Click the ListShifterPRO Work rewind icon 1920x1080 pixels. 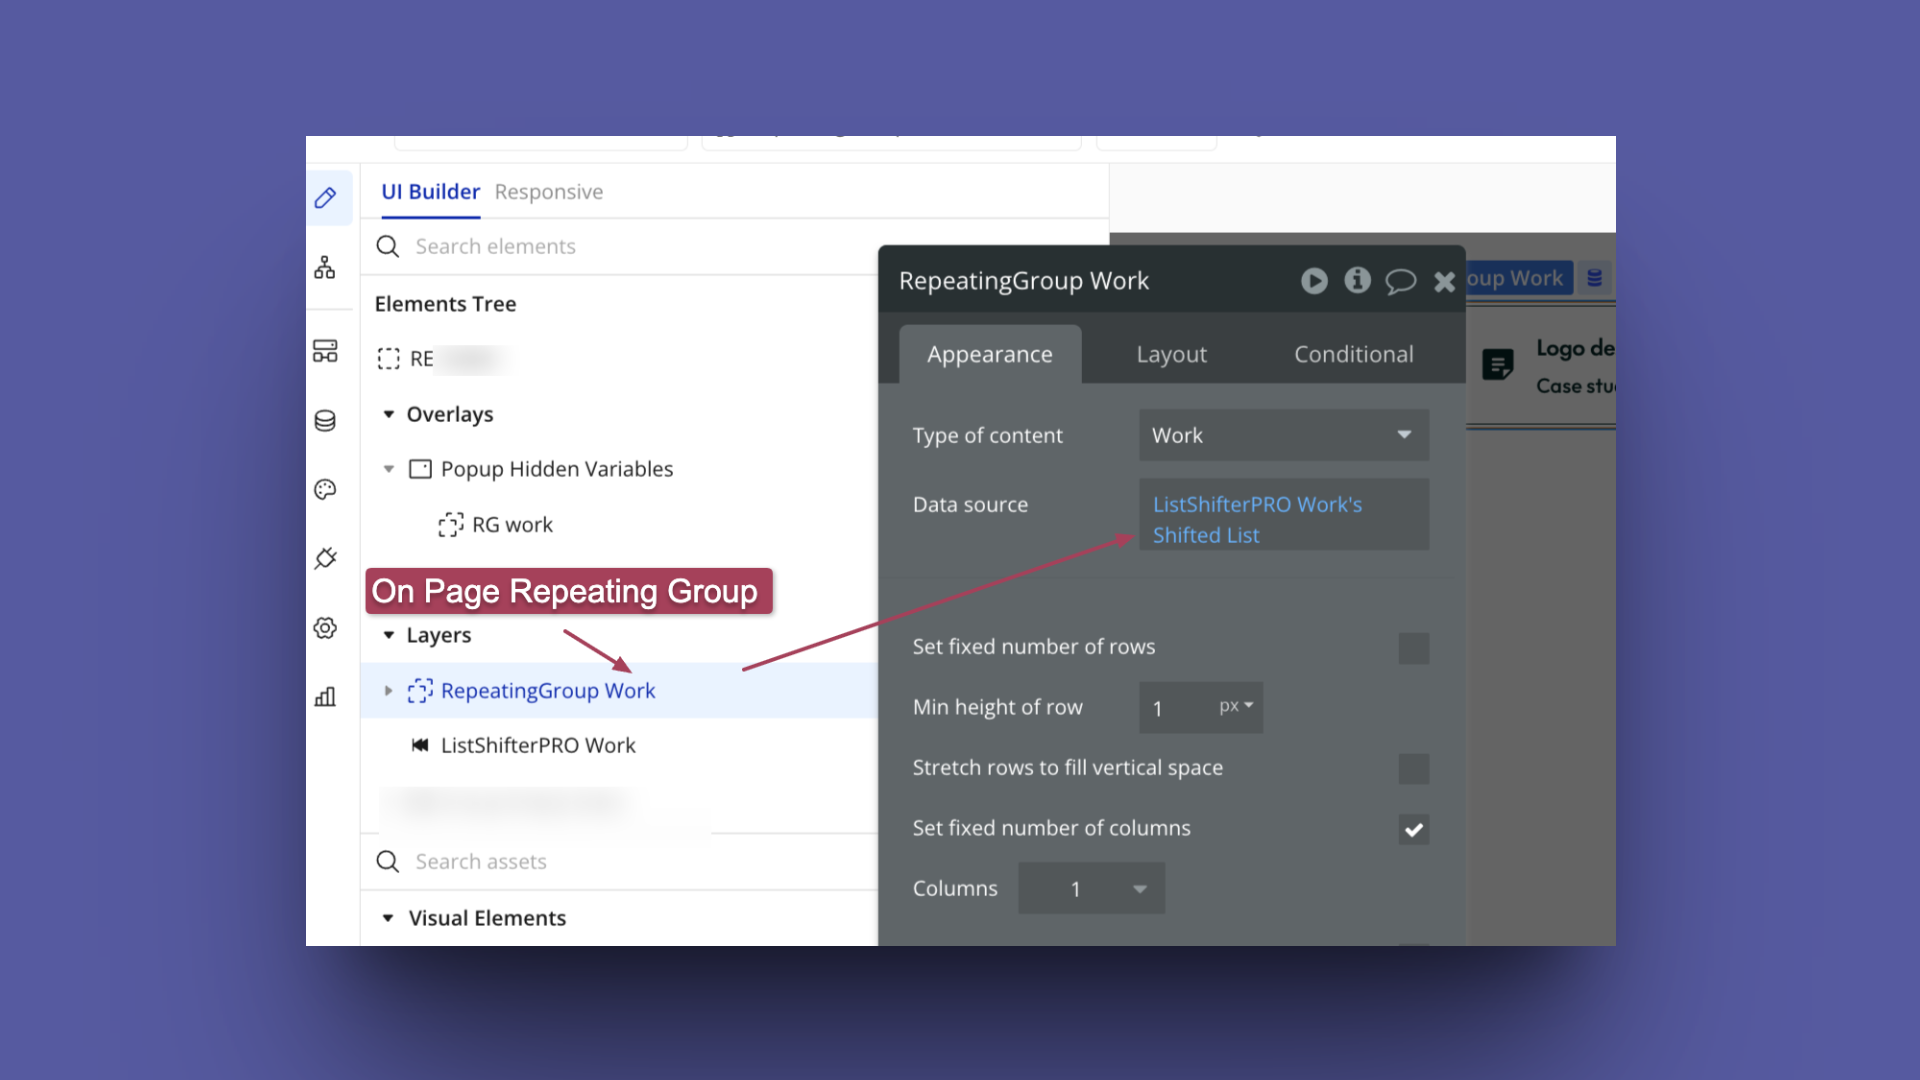tap(420, 745)
